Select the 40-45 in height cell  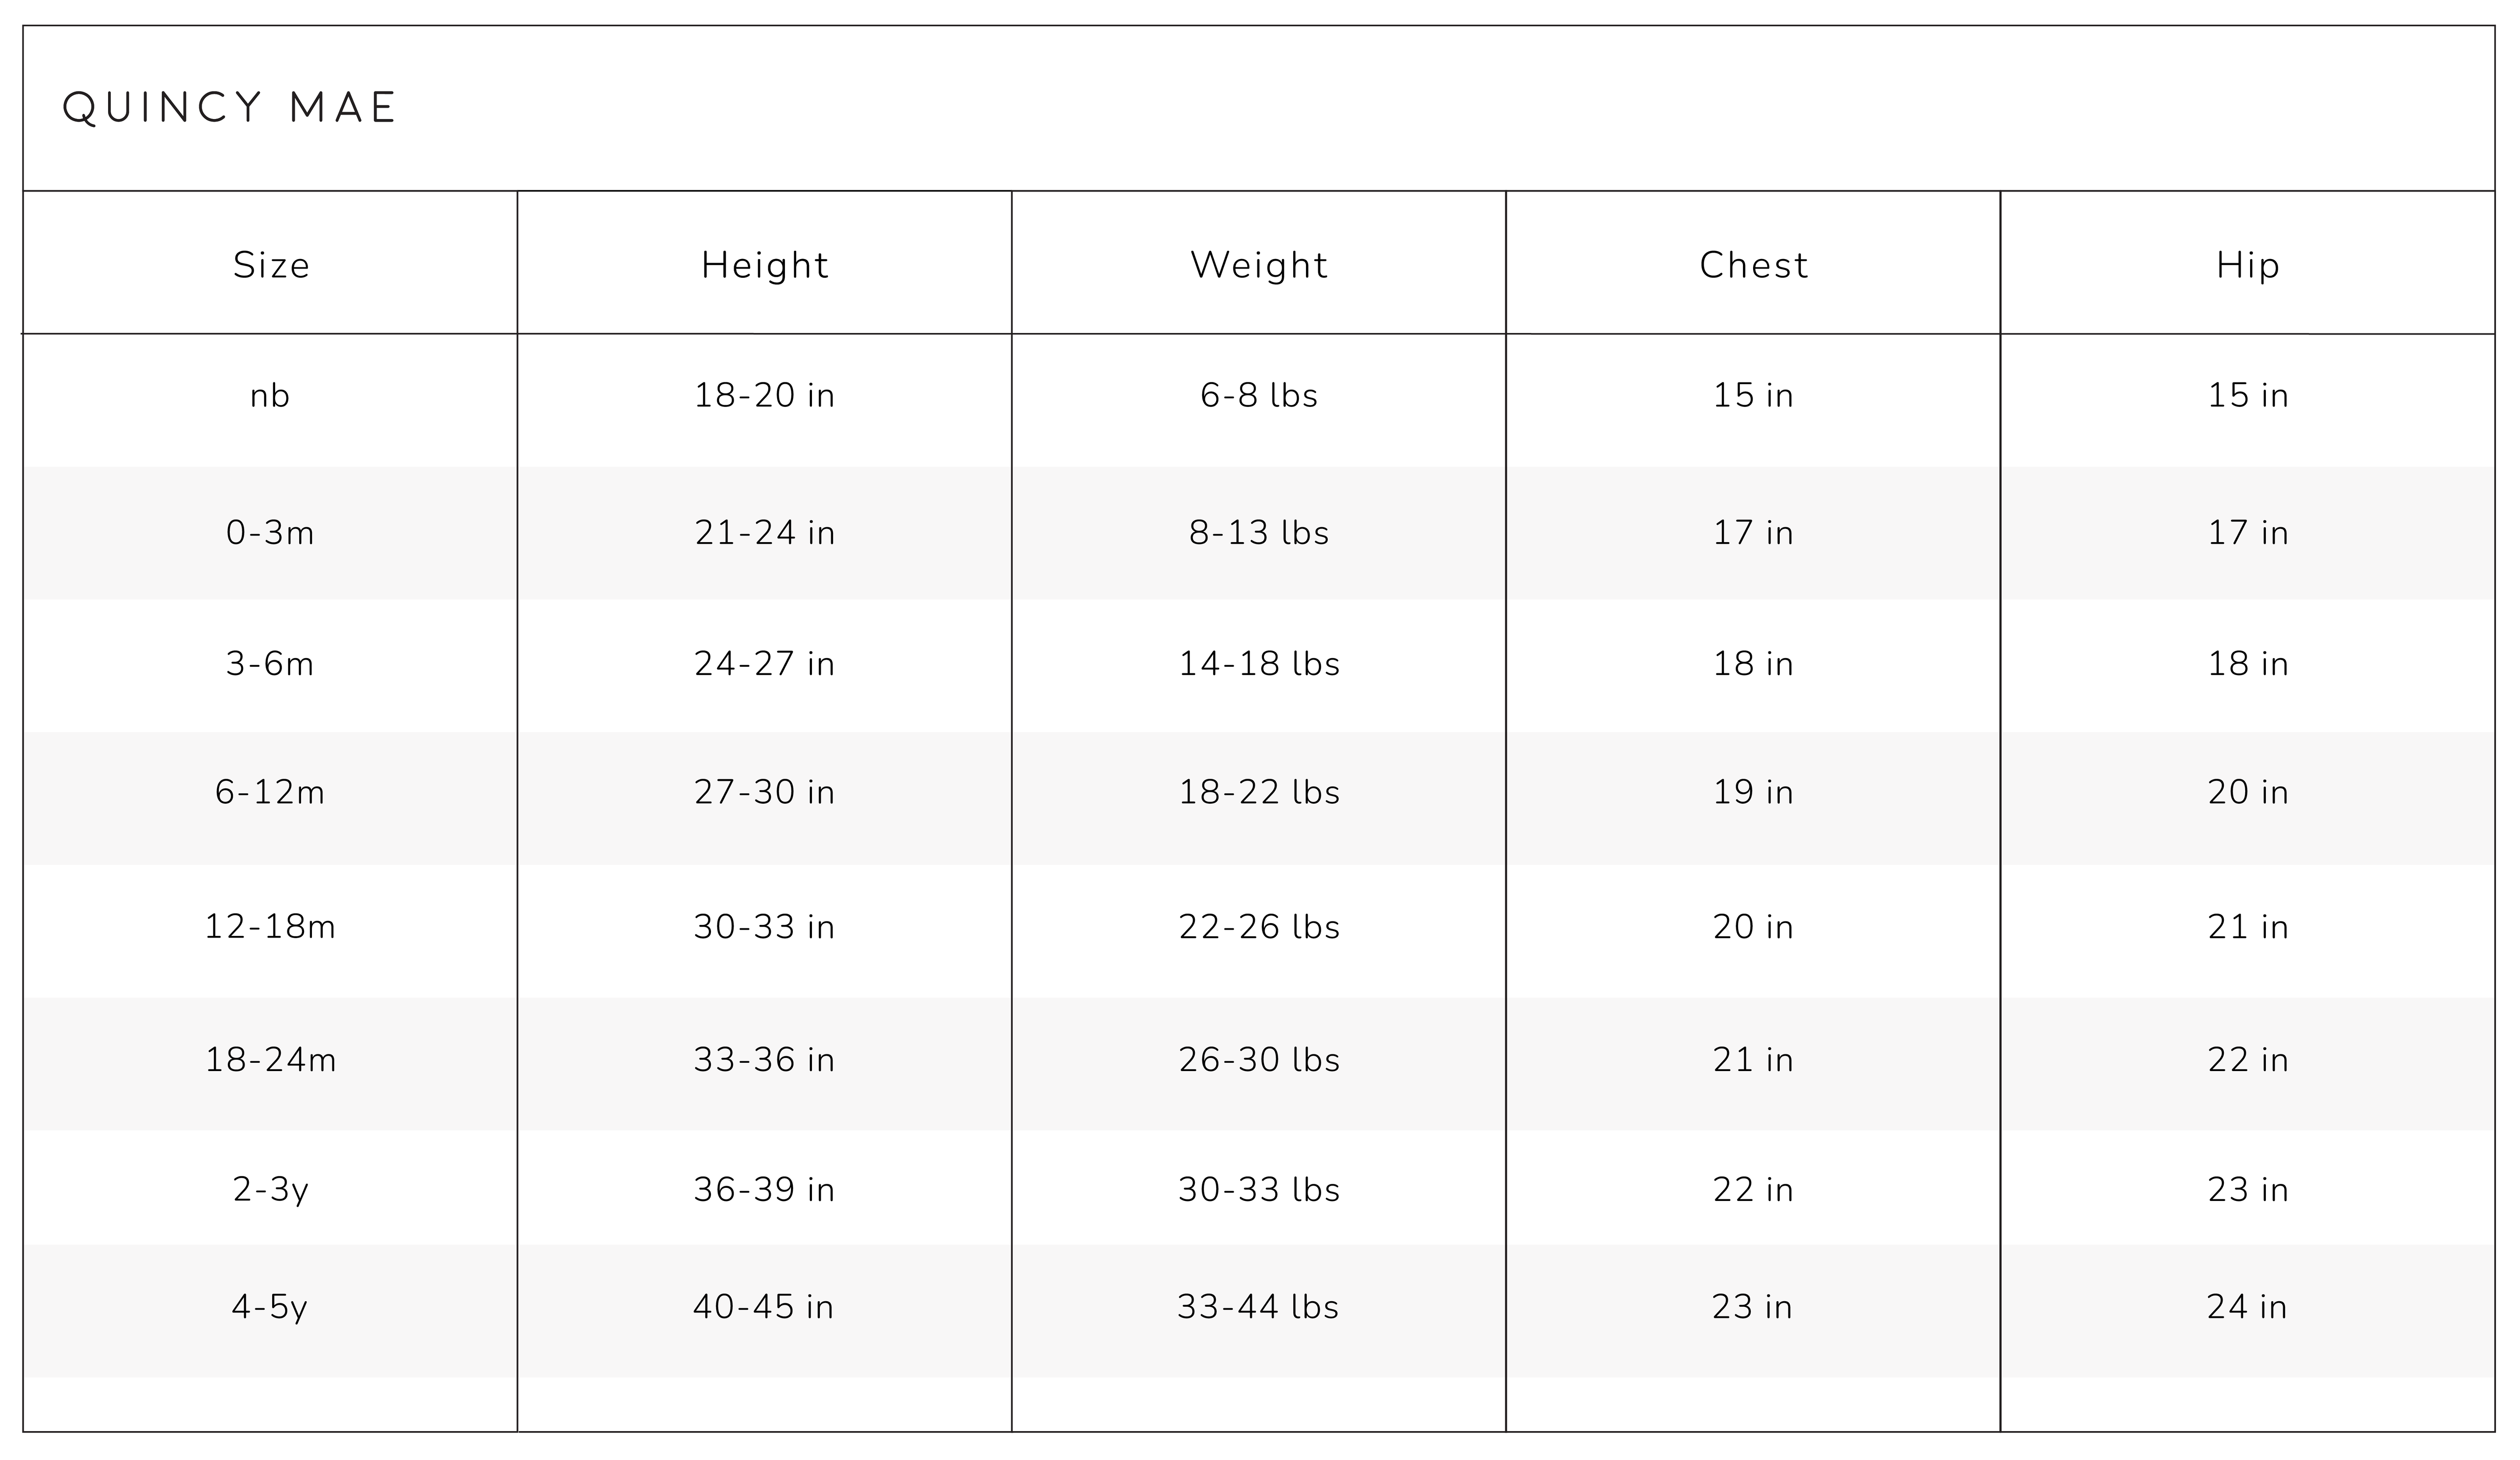[x=764, y=1307]
